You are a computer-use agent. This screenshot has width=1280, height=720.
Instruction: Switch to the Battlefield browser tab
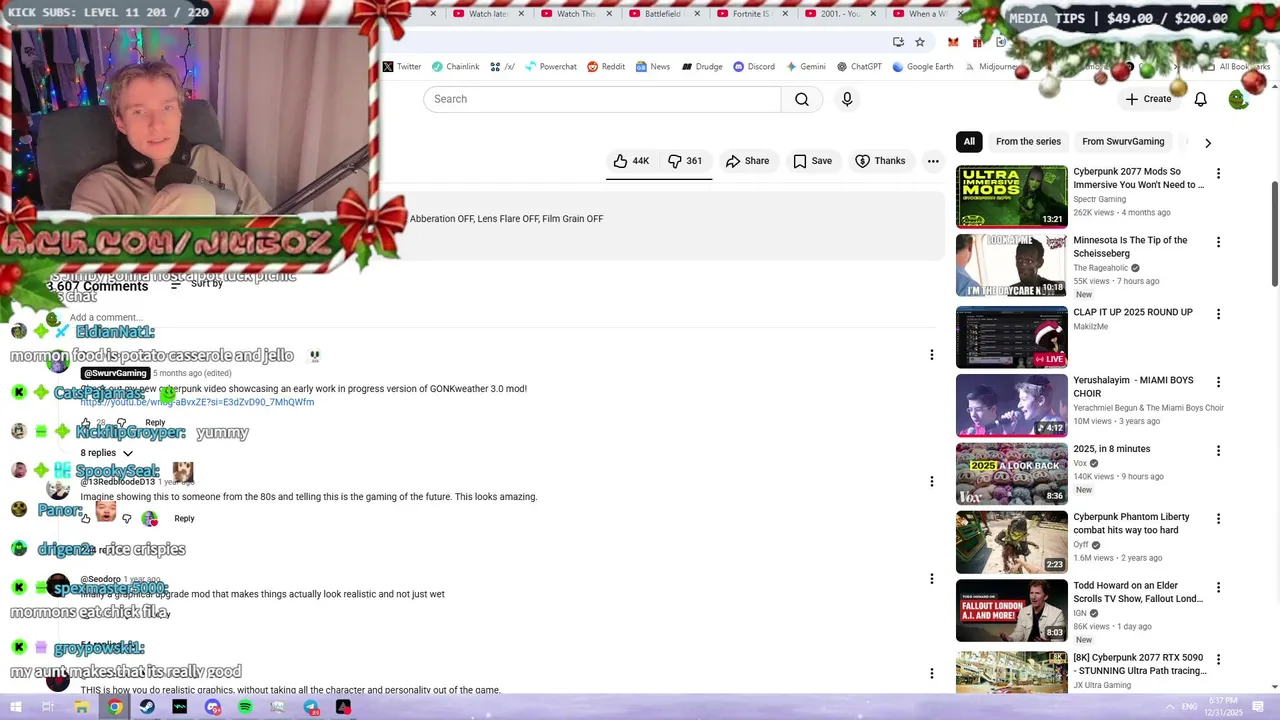(664, 14)
